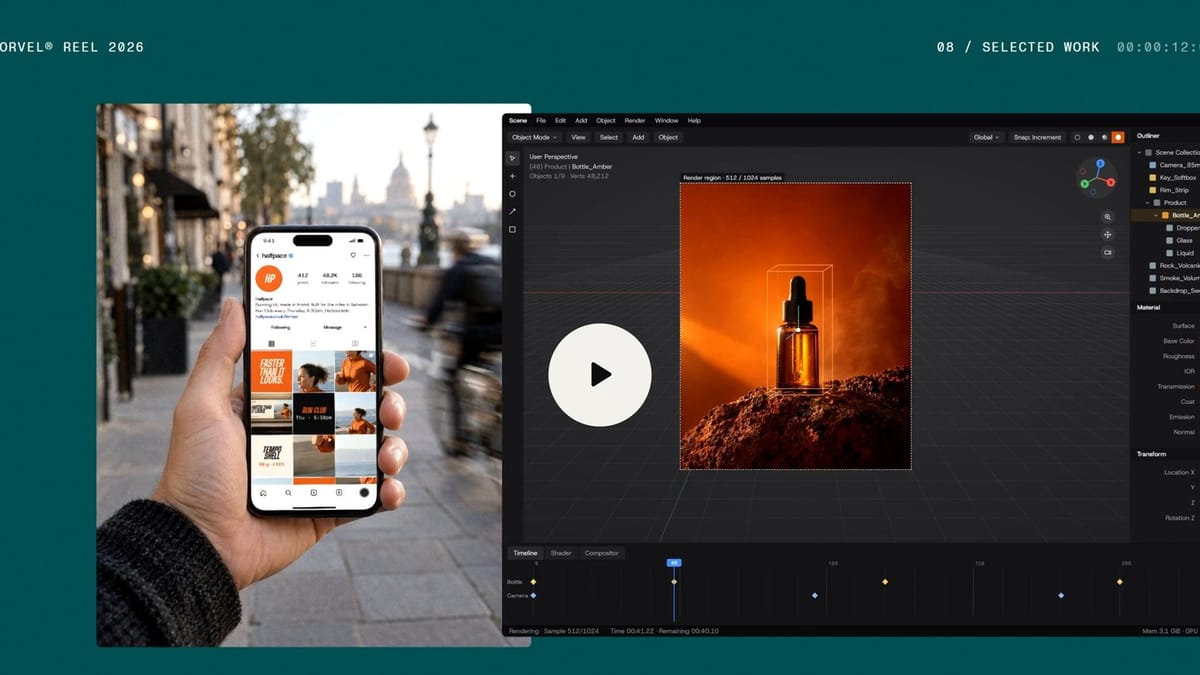This screenshot has height=675, width=1200.
Task: Select the highlighted rendered shading mode
Action: coord(1118,137)
